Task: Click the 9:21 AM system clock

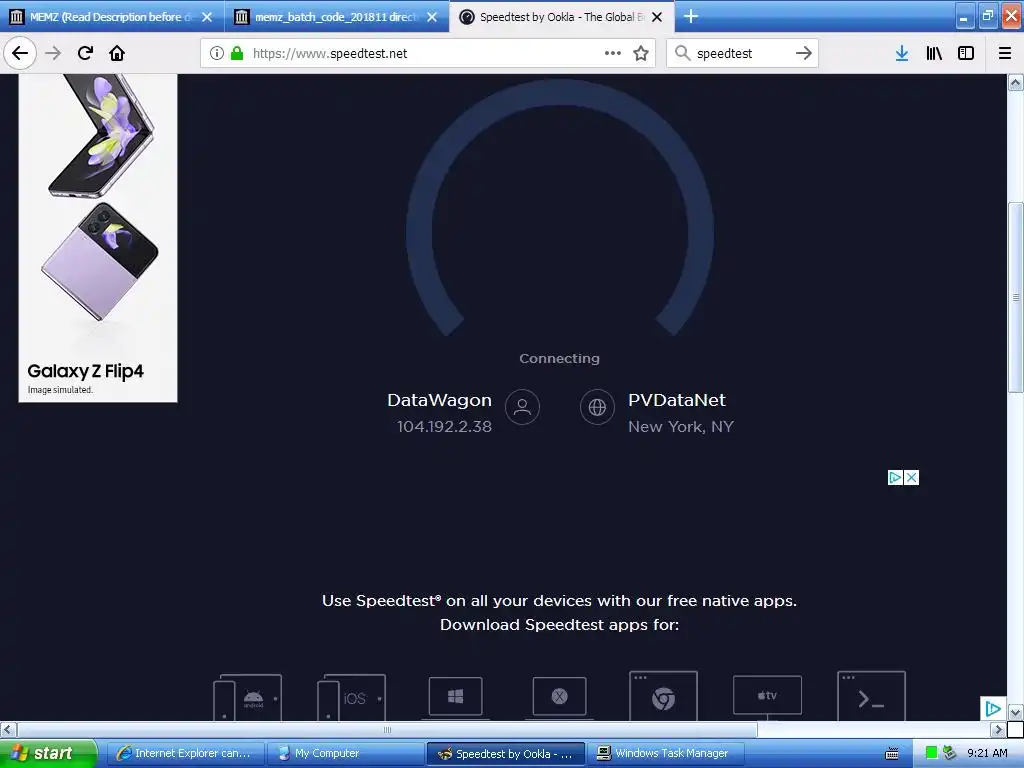Action: point(987,754)
